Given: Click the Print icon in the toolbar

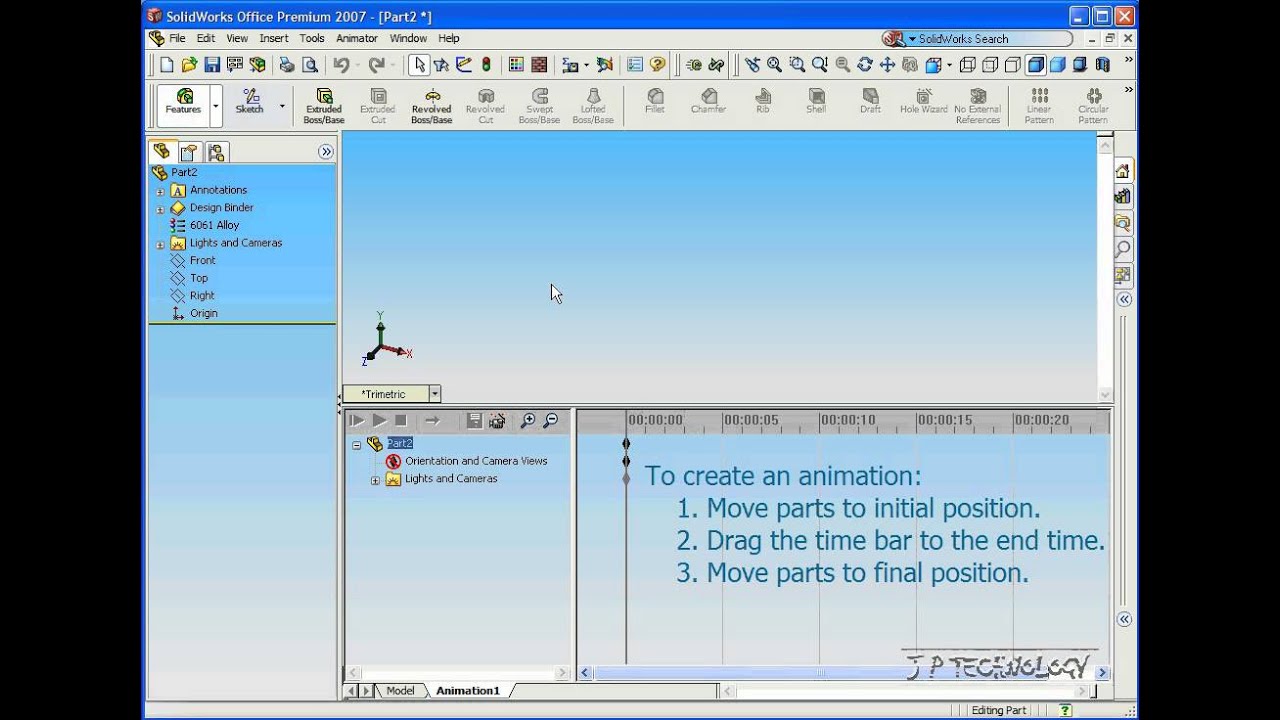Looking at the screenshot, I should coord(287,65).
